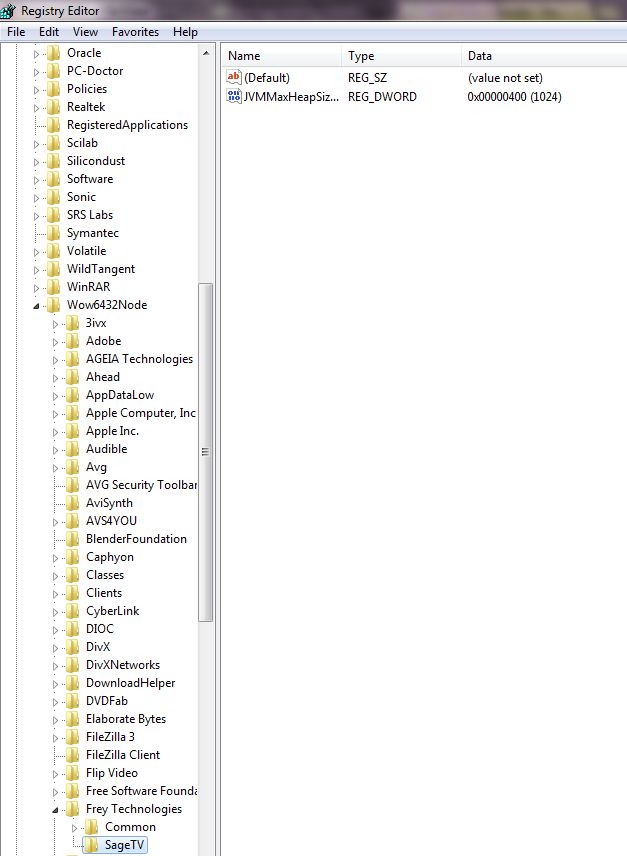Click the AviSynth folder icon
This screenshot has width=627, height=856.
[73, 503]
